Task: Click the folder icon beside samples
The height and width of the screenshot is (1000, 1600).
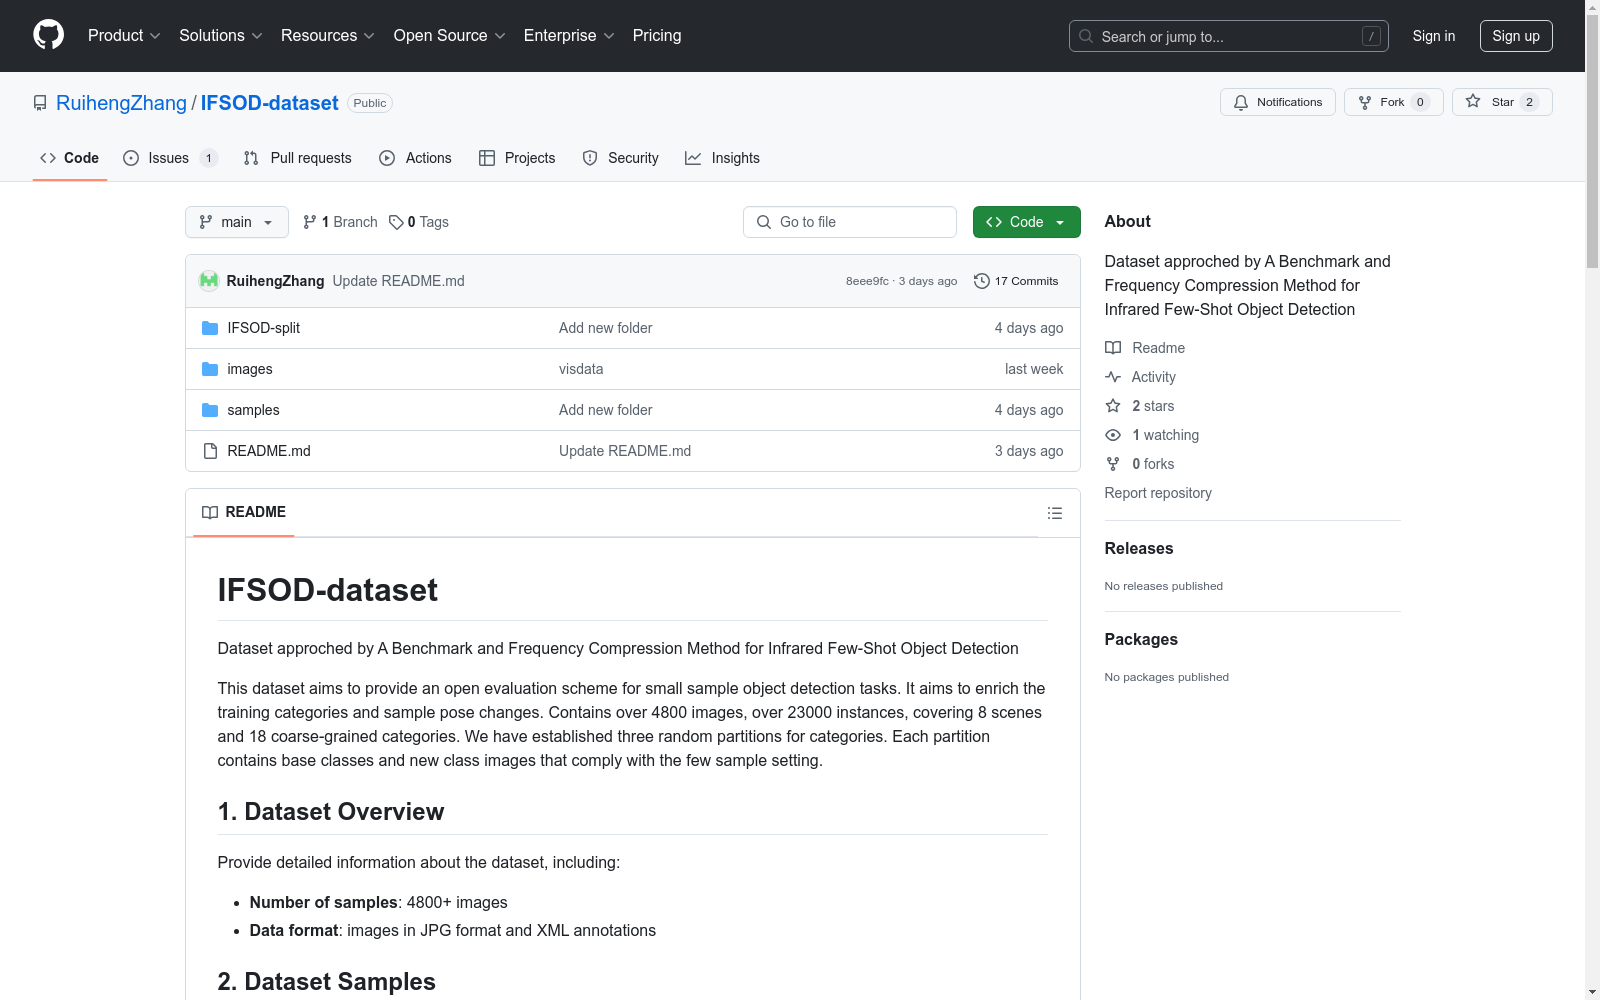Action: pos(210,410)
